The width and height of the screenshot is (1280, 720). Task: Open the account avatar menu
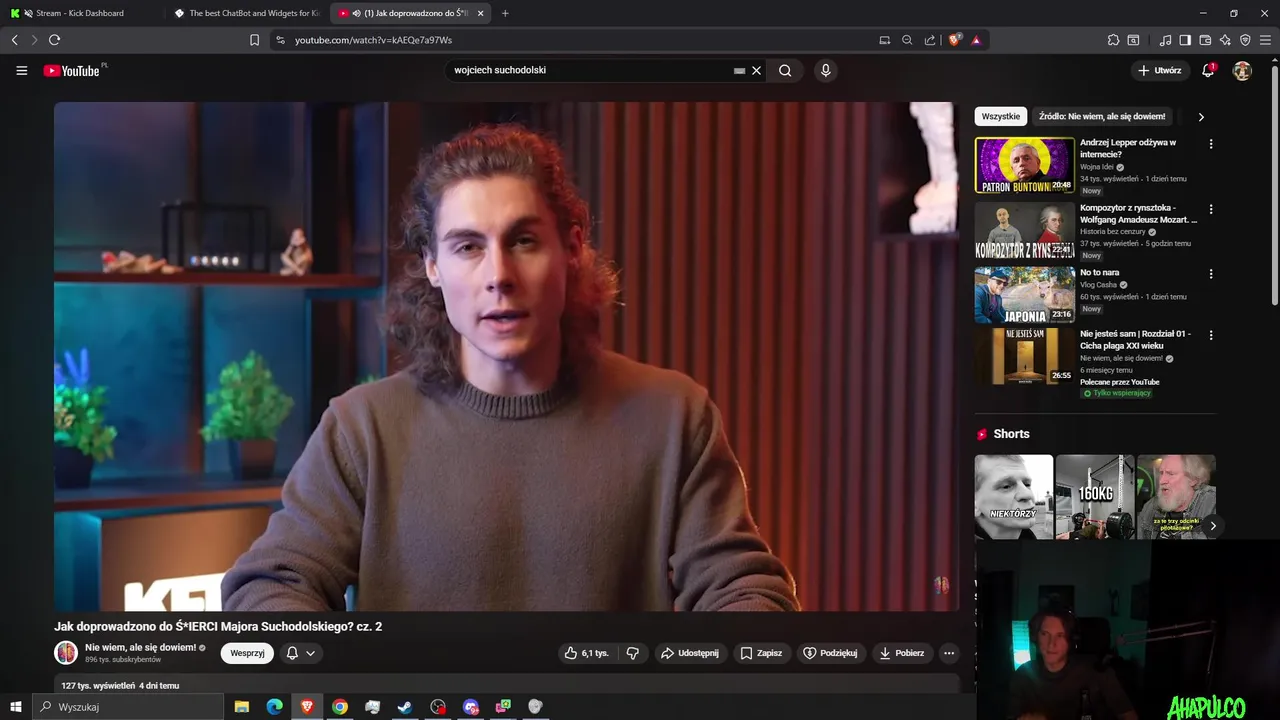pos(1242,71)
